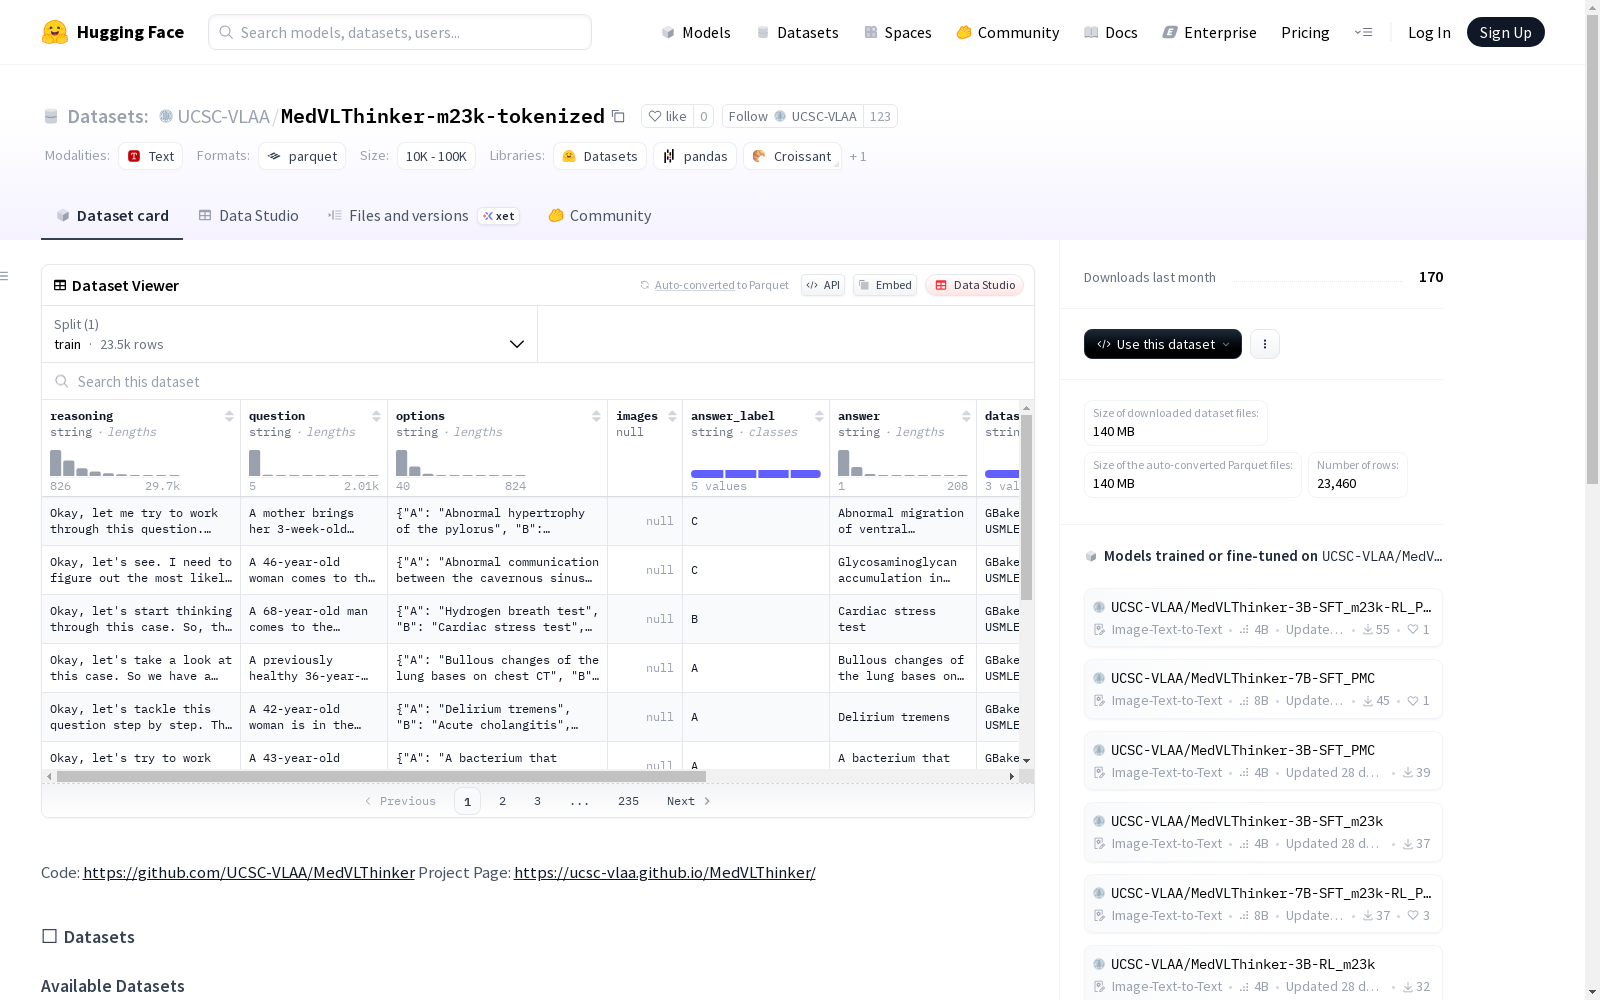The height and width of the screenshot is (1000, 1600).
Task: Sort the reasoning column
Action: (229, 416)
